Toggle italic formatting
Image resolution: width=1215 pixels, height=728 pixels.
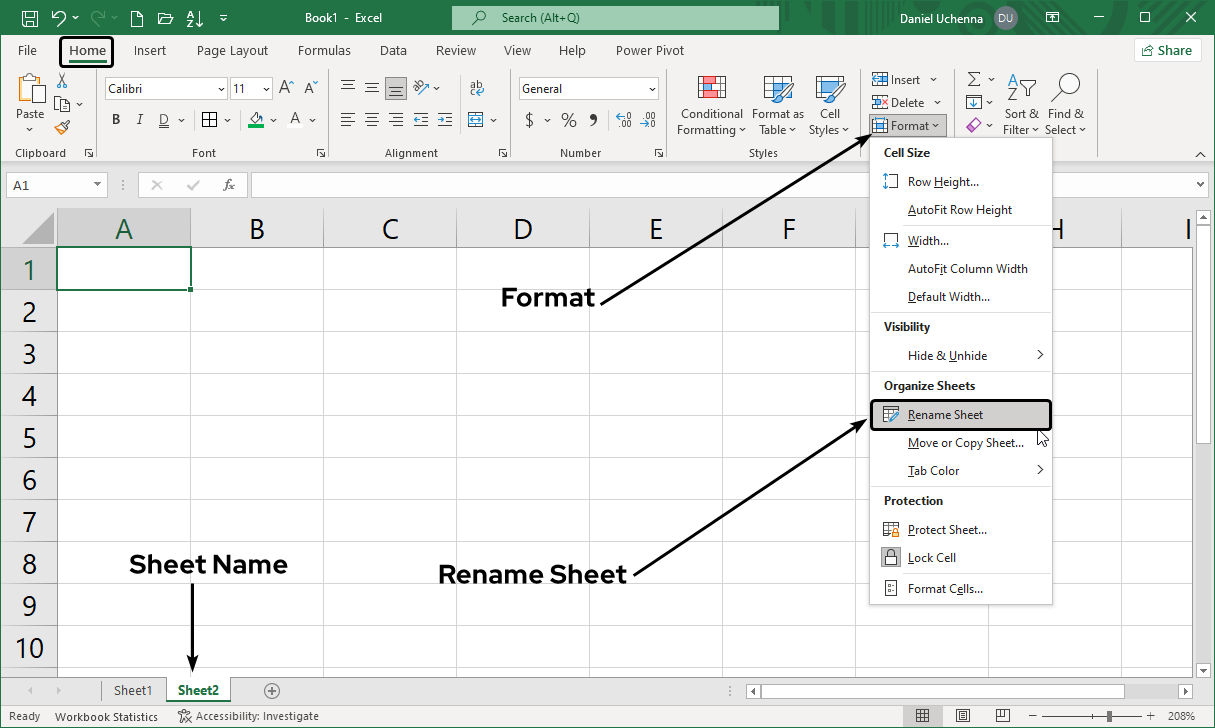(x=139, y=119)
